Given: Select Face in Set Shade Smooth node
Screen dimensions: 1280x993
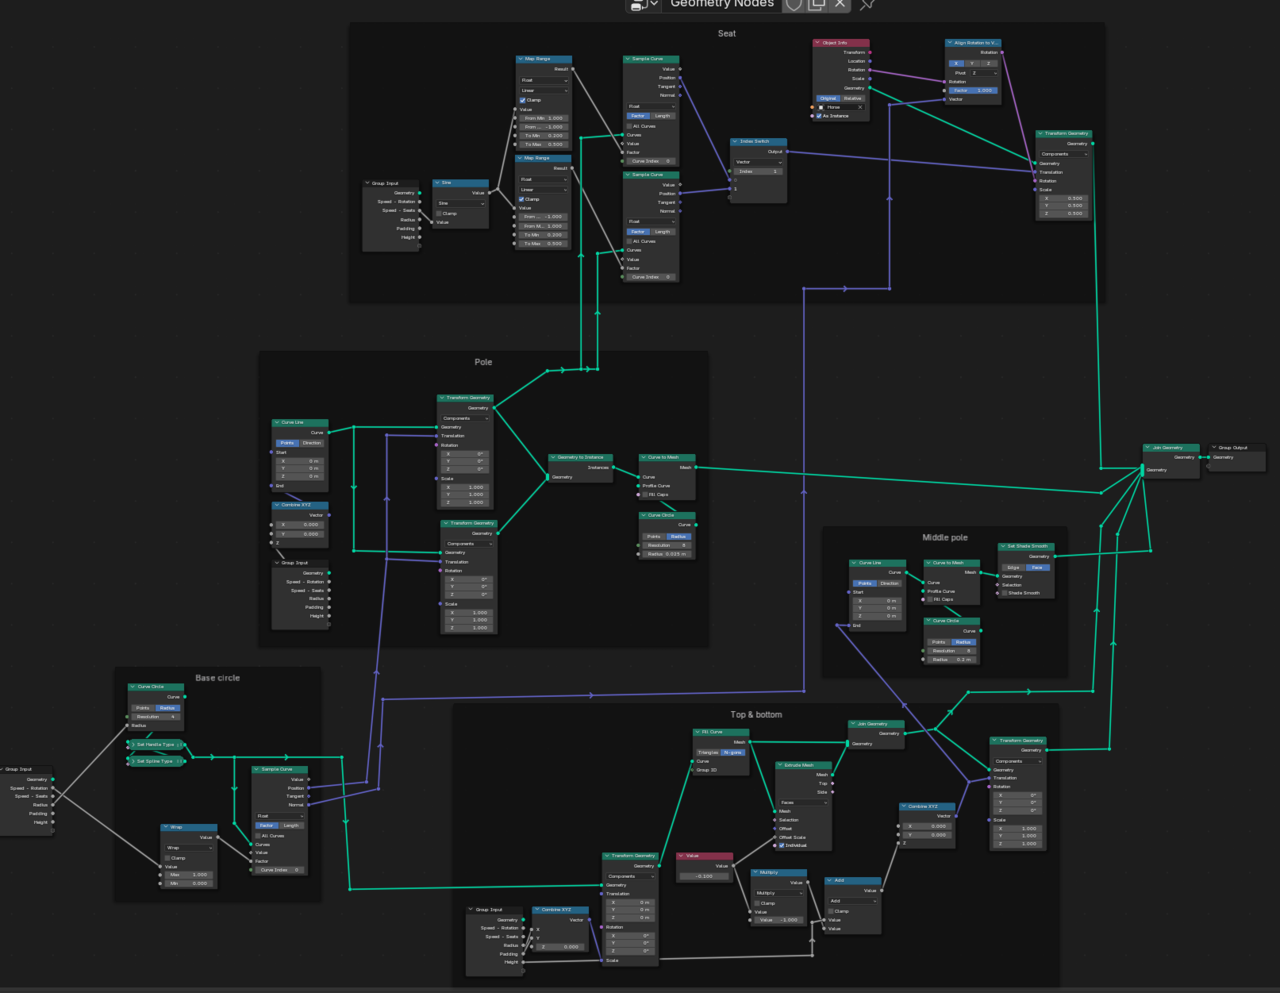Looking at the screenshot, I should [x=1038, y=567].
